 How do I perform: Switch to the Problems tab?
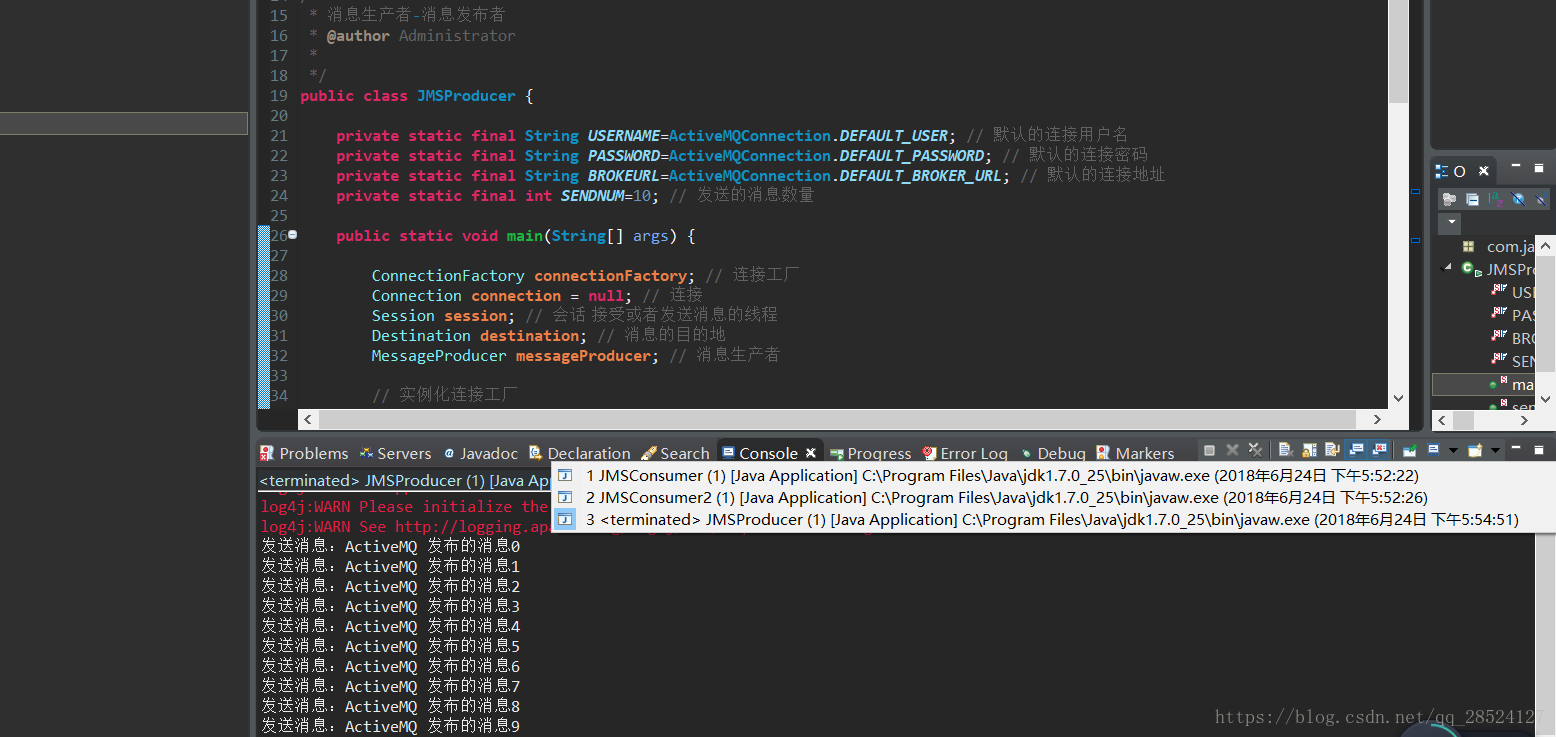[x=303, y=453]
